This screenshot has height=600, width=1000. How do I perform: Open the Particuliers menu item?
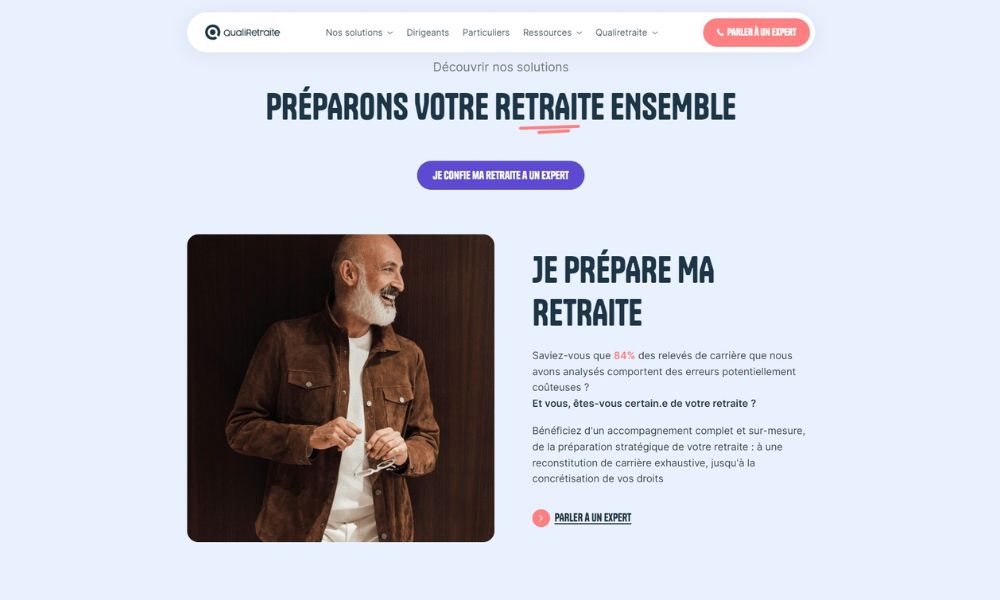(x=486, y=33)
